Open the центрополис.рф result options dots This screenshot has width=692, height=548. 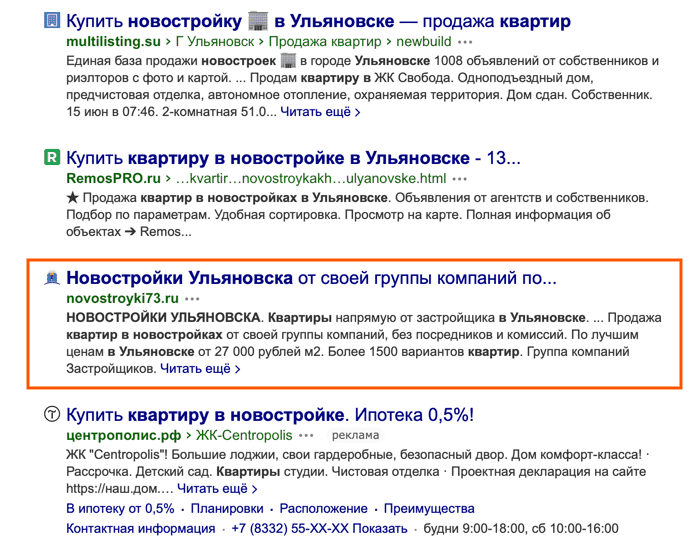[x=306, y=436]
